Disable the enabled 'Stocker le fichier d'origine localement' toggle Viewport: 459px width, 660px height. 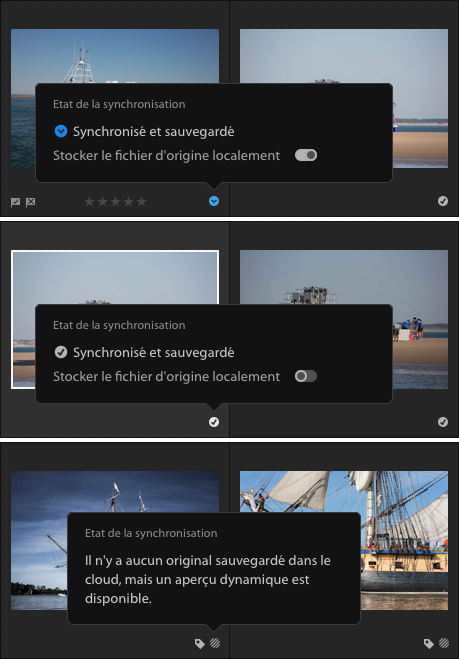[x=306, y=155]
